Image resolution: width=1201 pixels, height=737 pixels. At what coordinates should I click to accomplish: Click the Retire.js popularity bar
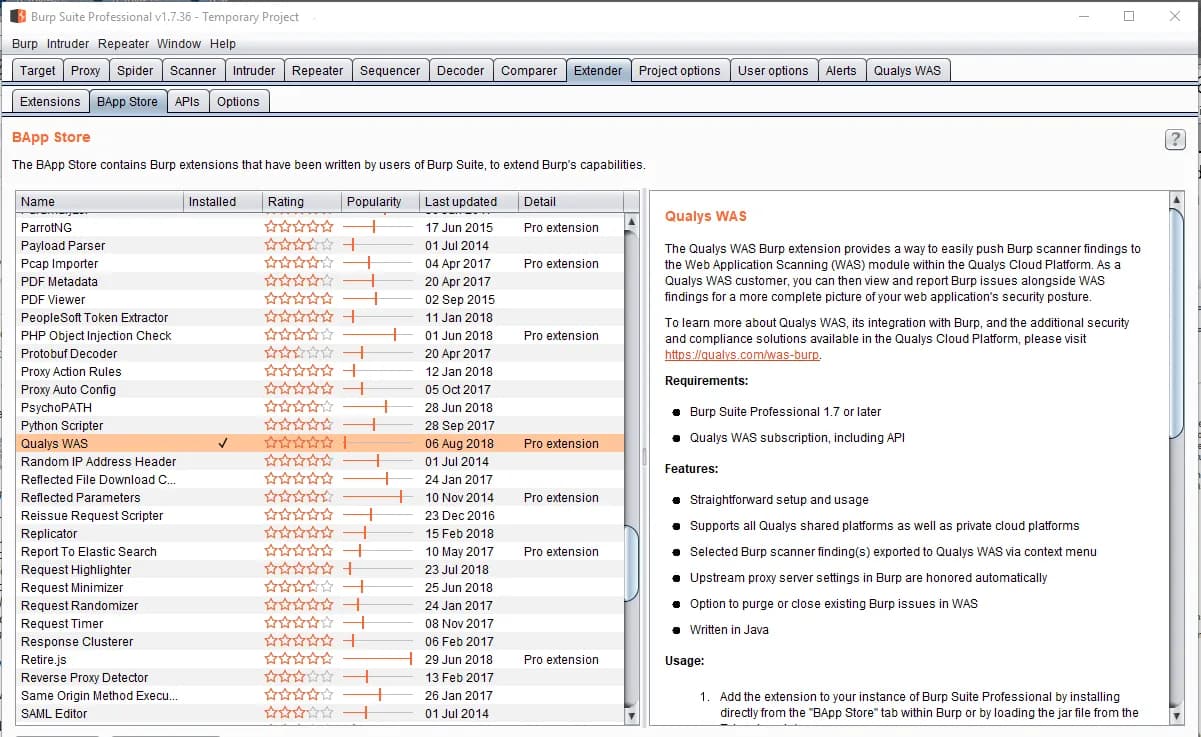[378, 659]
